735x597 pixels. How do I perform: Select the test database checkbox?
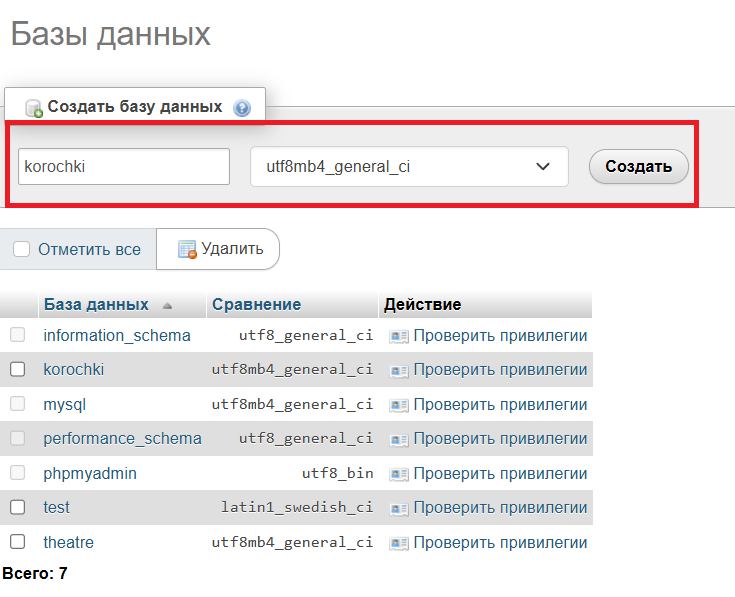pyautogui.click(x=17, y=508)
